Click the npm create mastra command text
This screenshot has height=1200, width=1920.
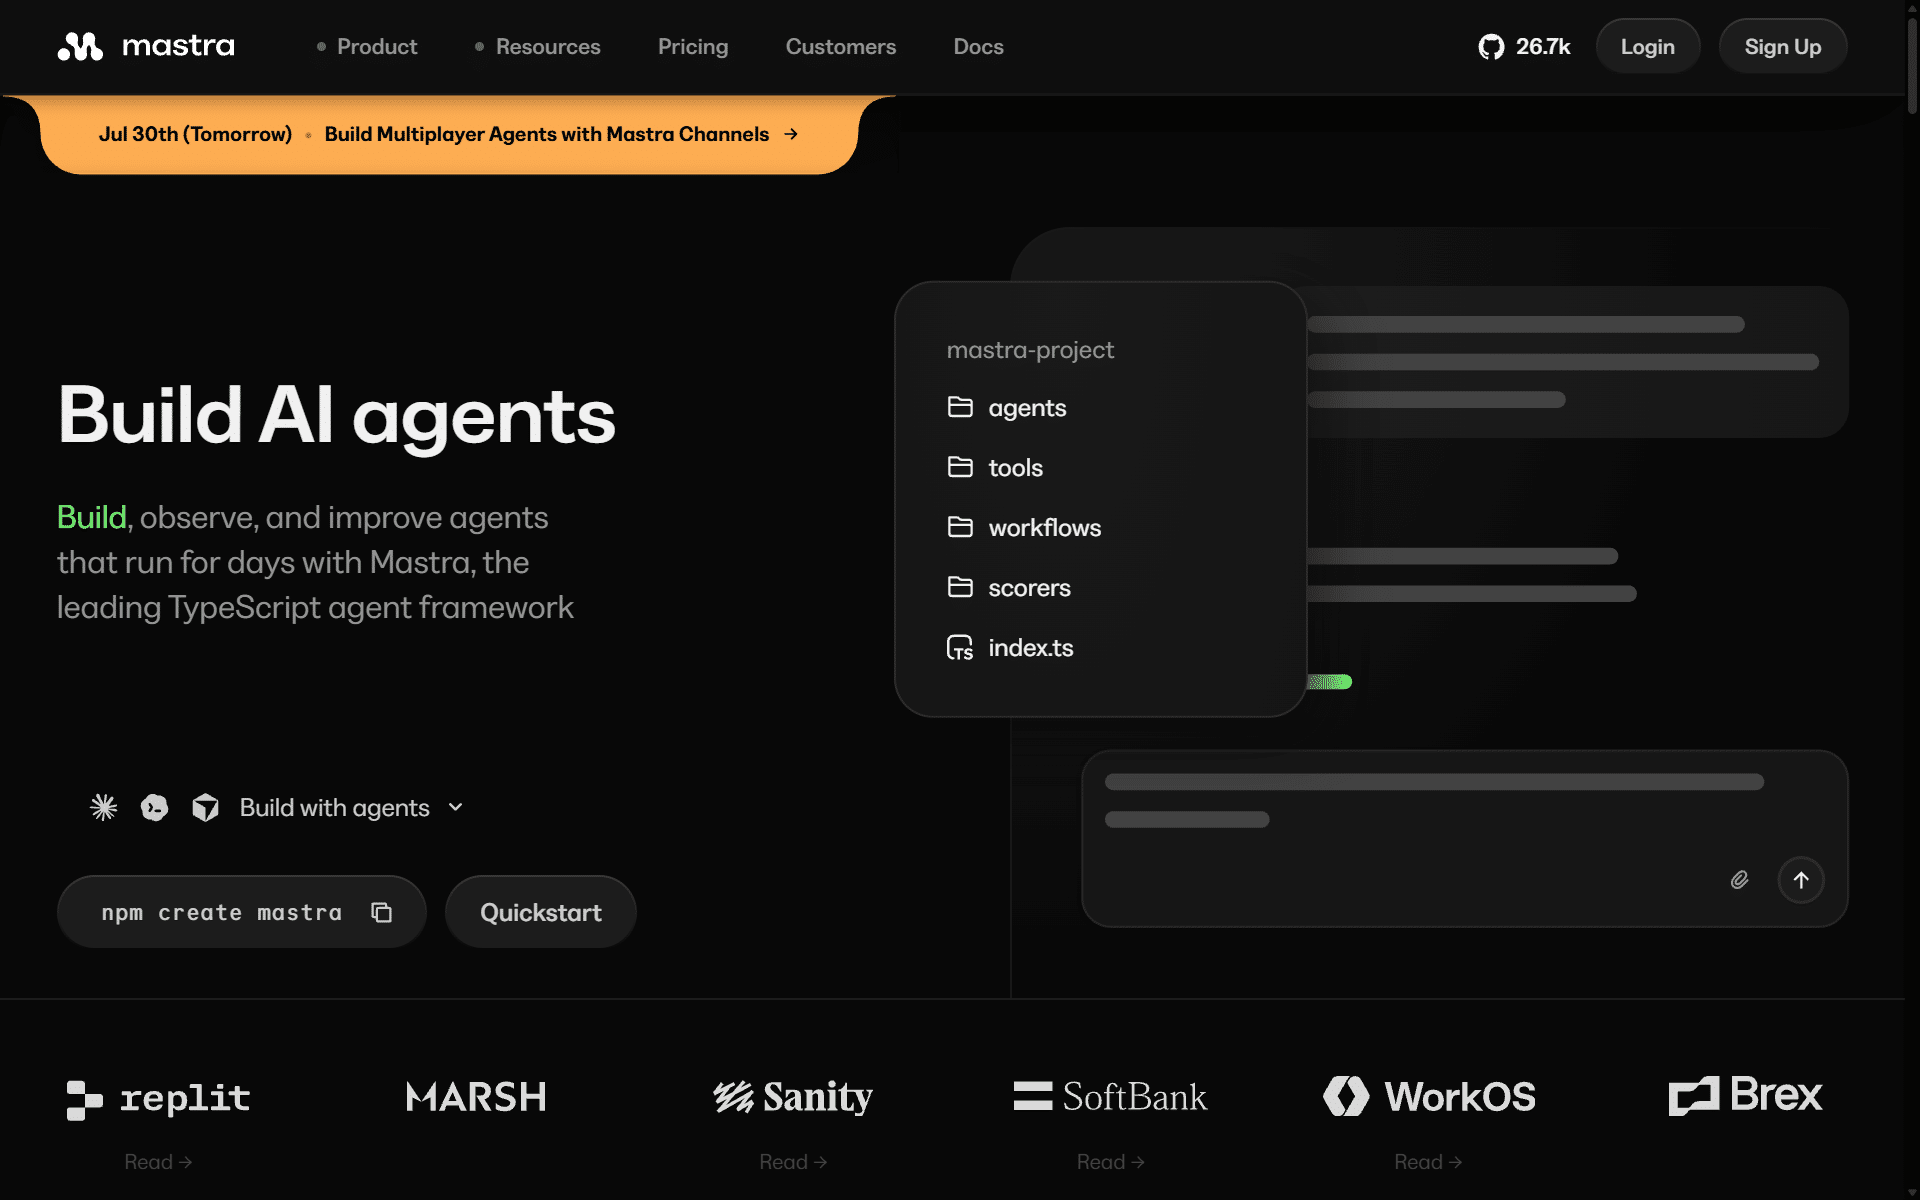tap(221, 912)
